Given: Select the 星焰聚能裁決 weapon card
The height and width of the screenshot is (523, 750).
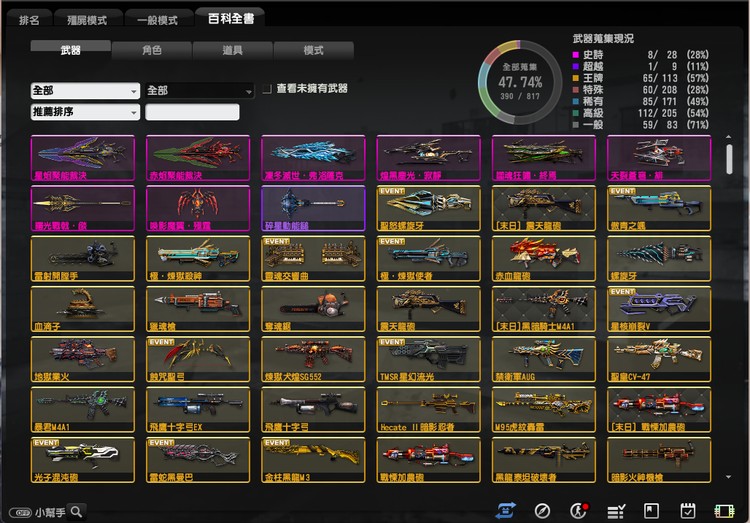Looking at the screenshot, I should tap(83, 158).
